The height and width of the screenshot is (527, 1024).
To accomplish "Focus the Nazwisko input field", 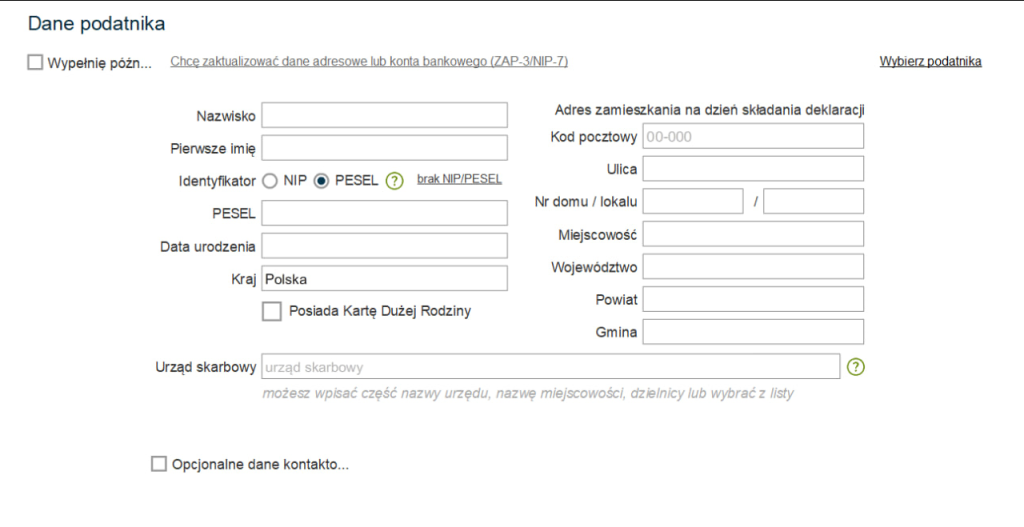I will 384,115.
